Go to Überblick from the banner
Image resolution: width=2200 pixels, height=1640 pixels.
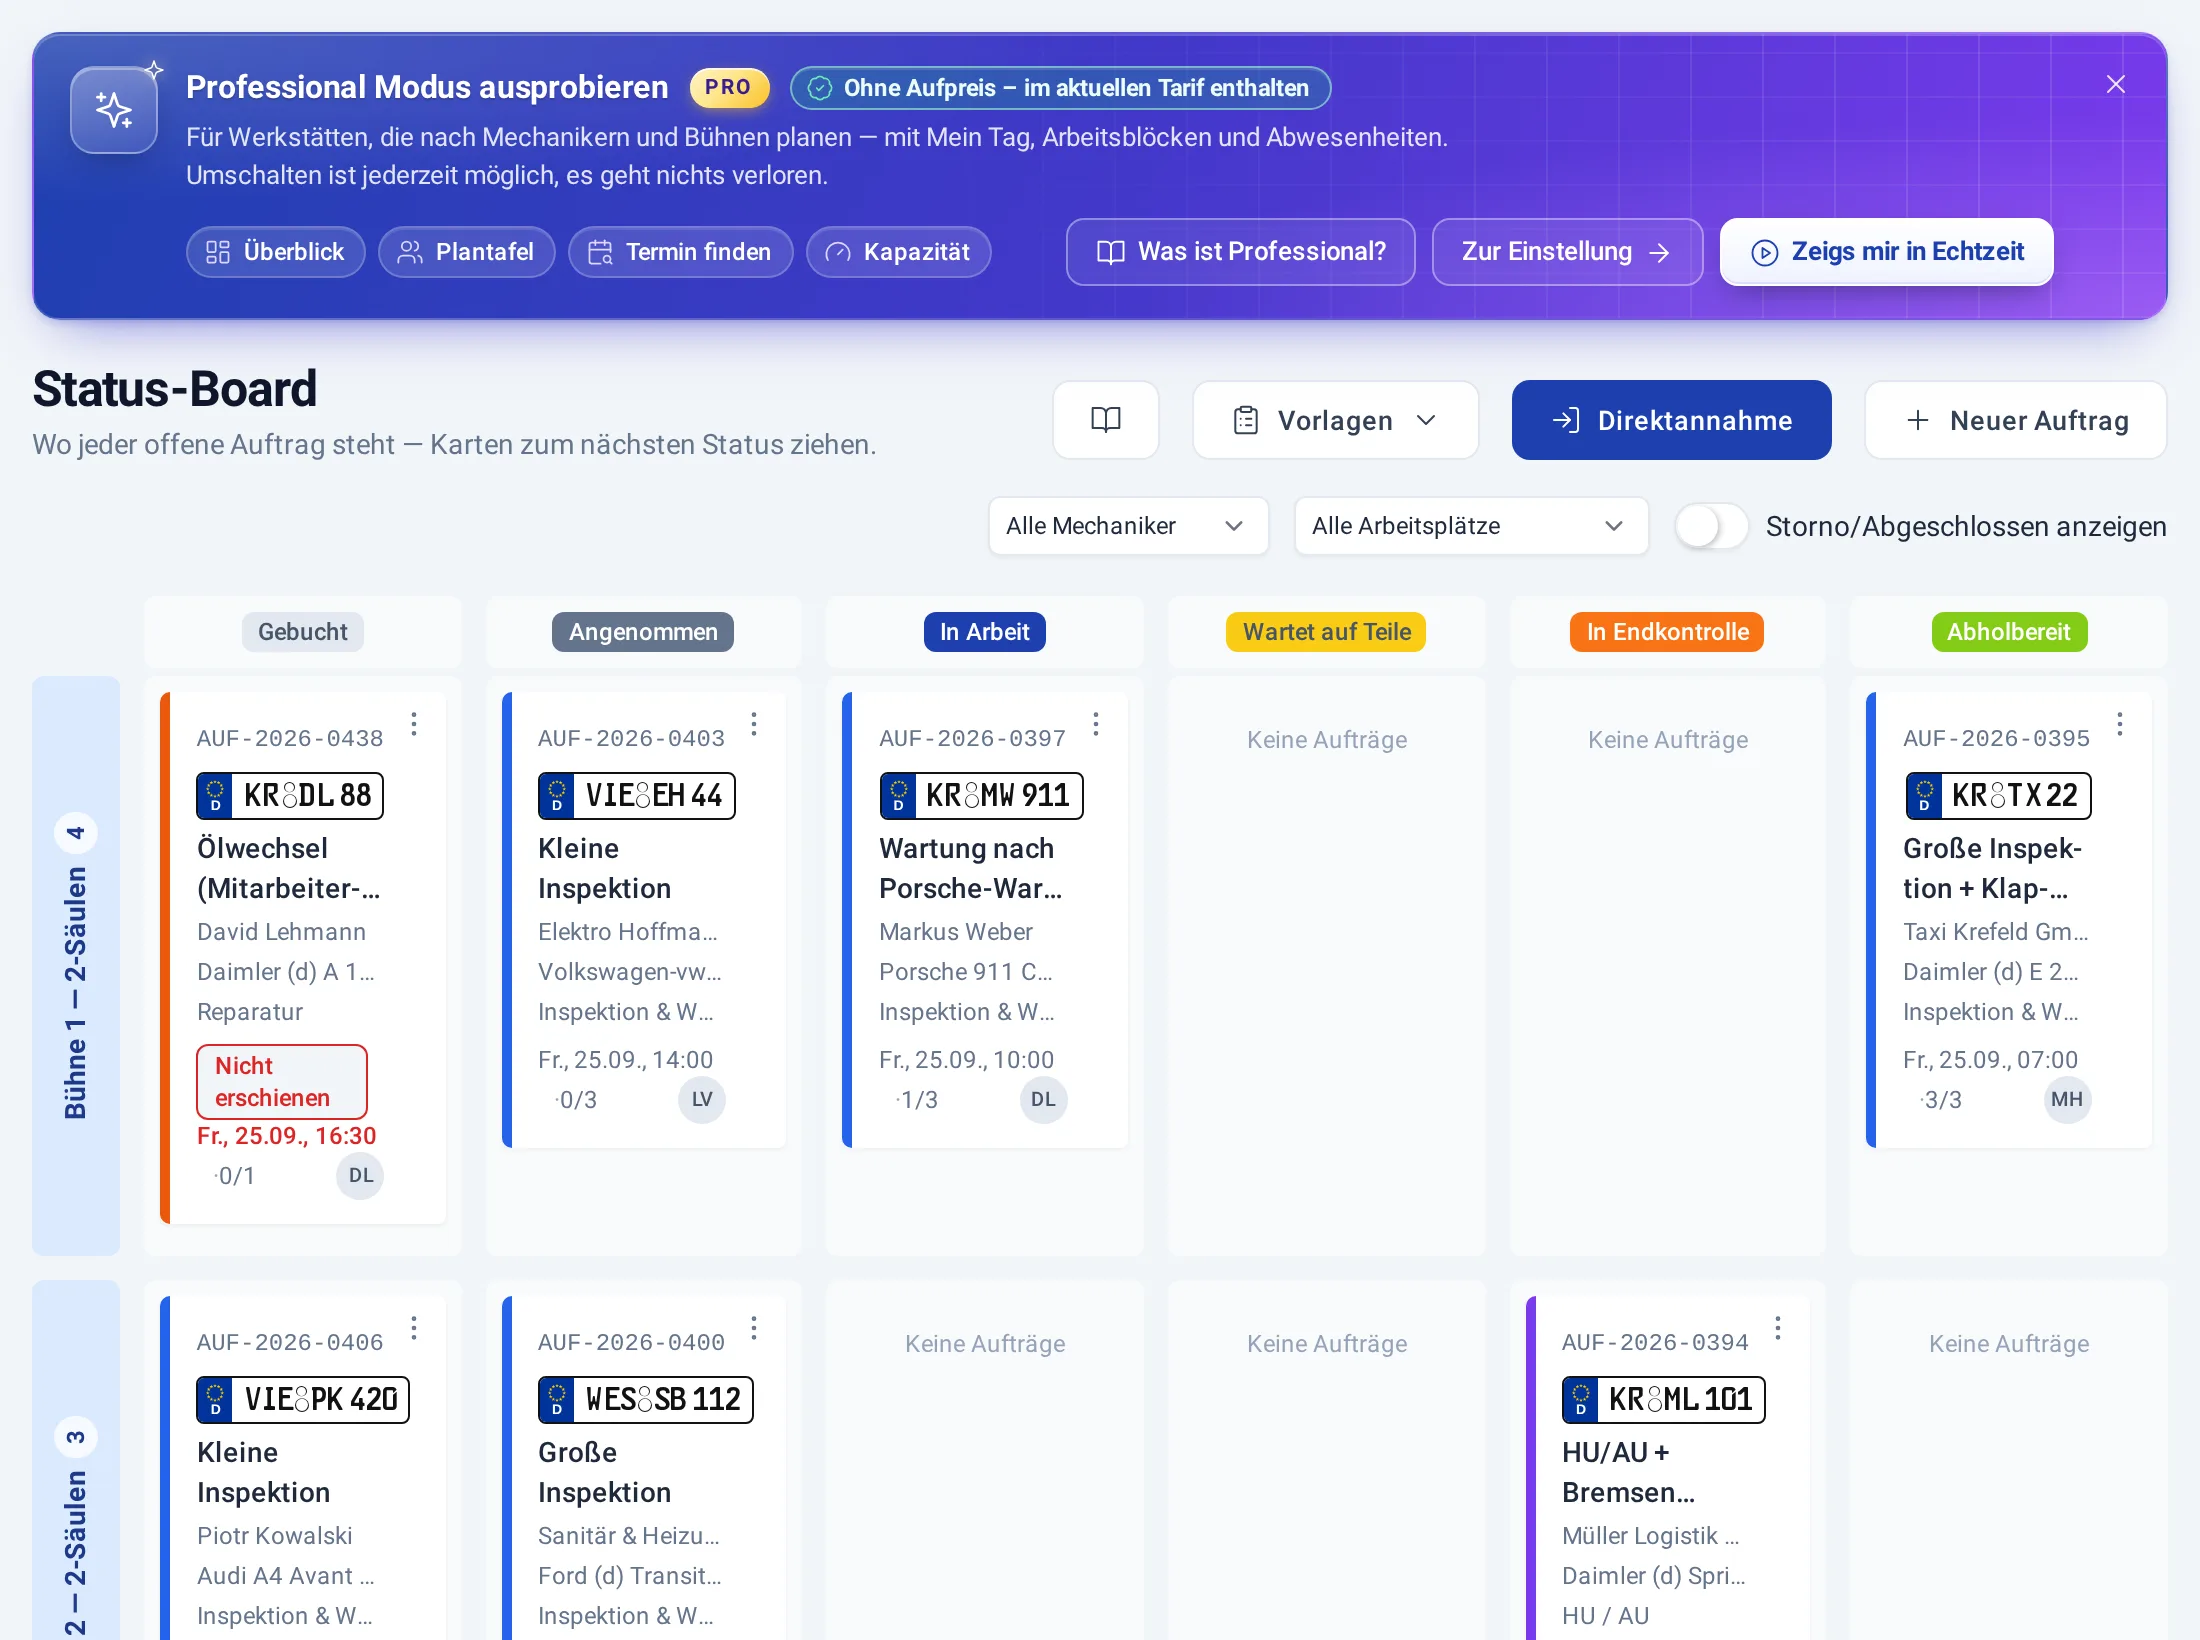coord(275,252)
